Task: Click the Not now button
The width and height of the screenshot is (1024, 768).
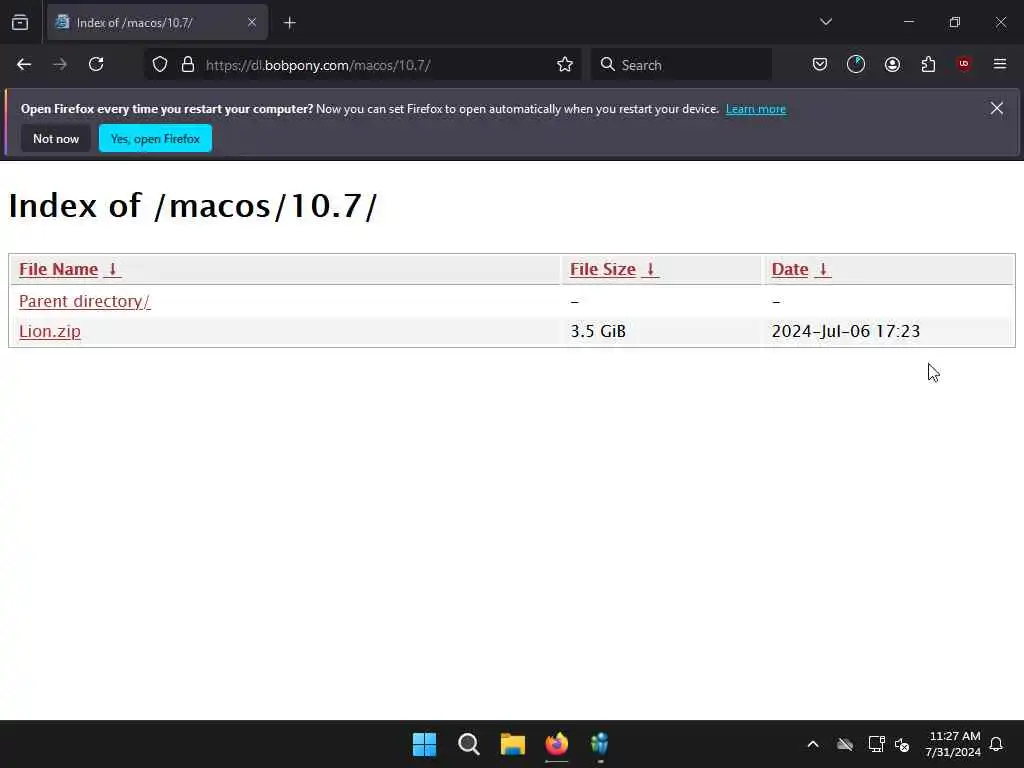Action: (x=56, y=138)
